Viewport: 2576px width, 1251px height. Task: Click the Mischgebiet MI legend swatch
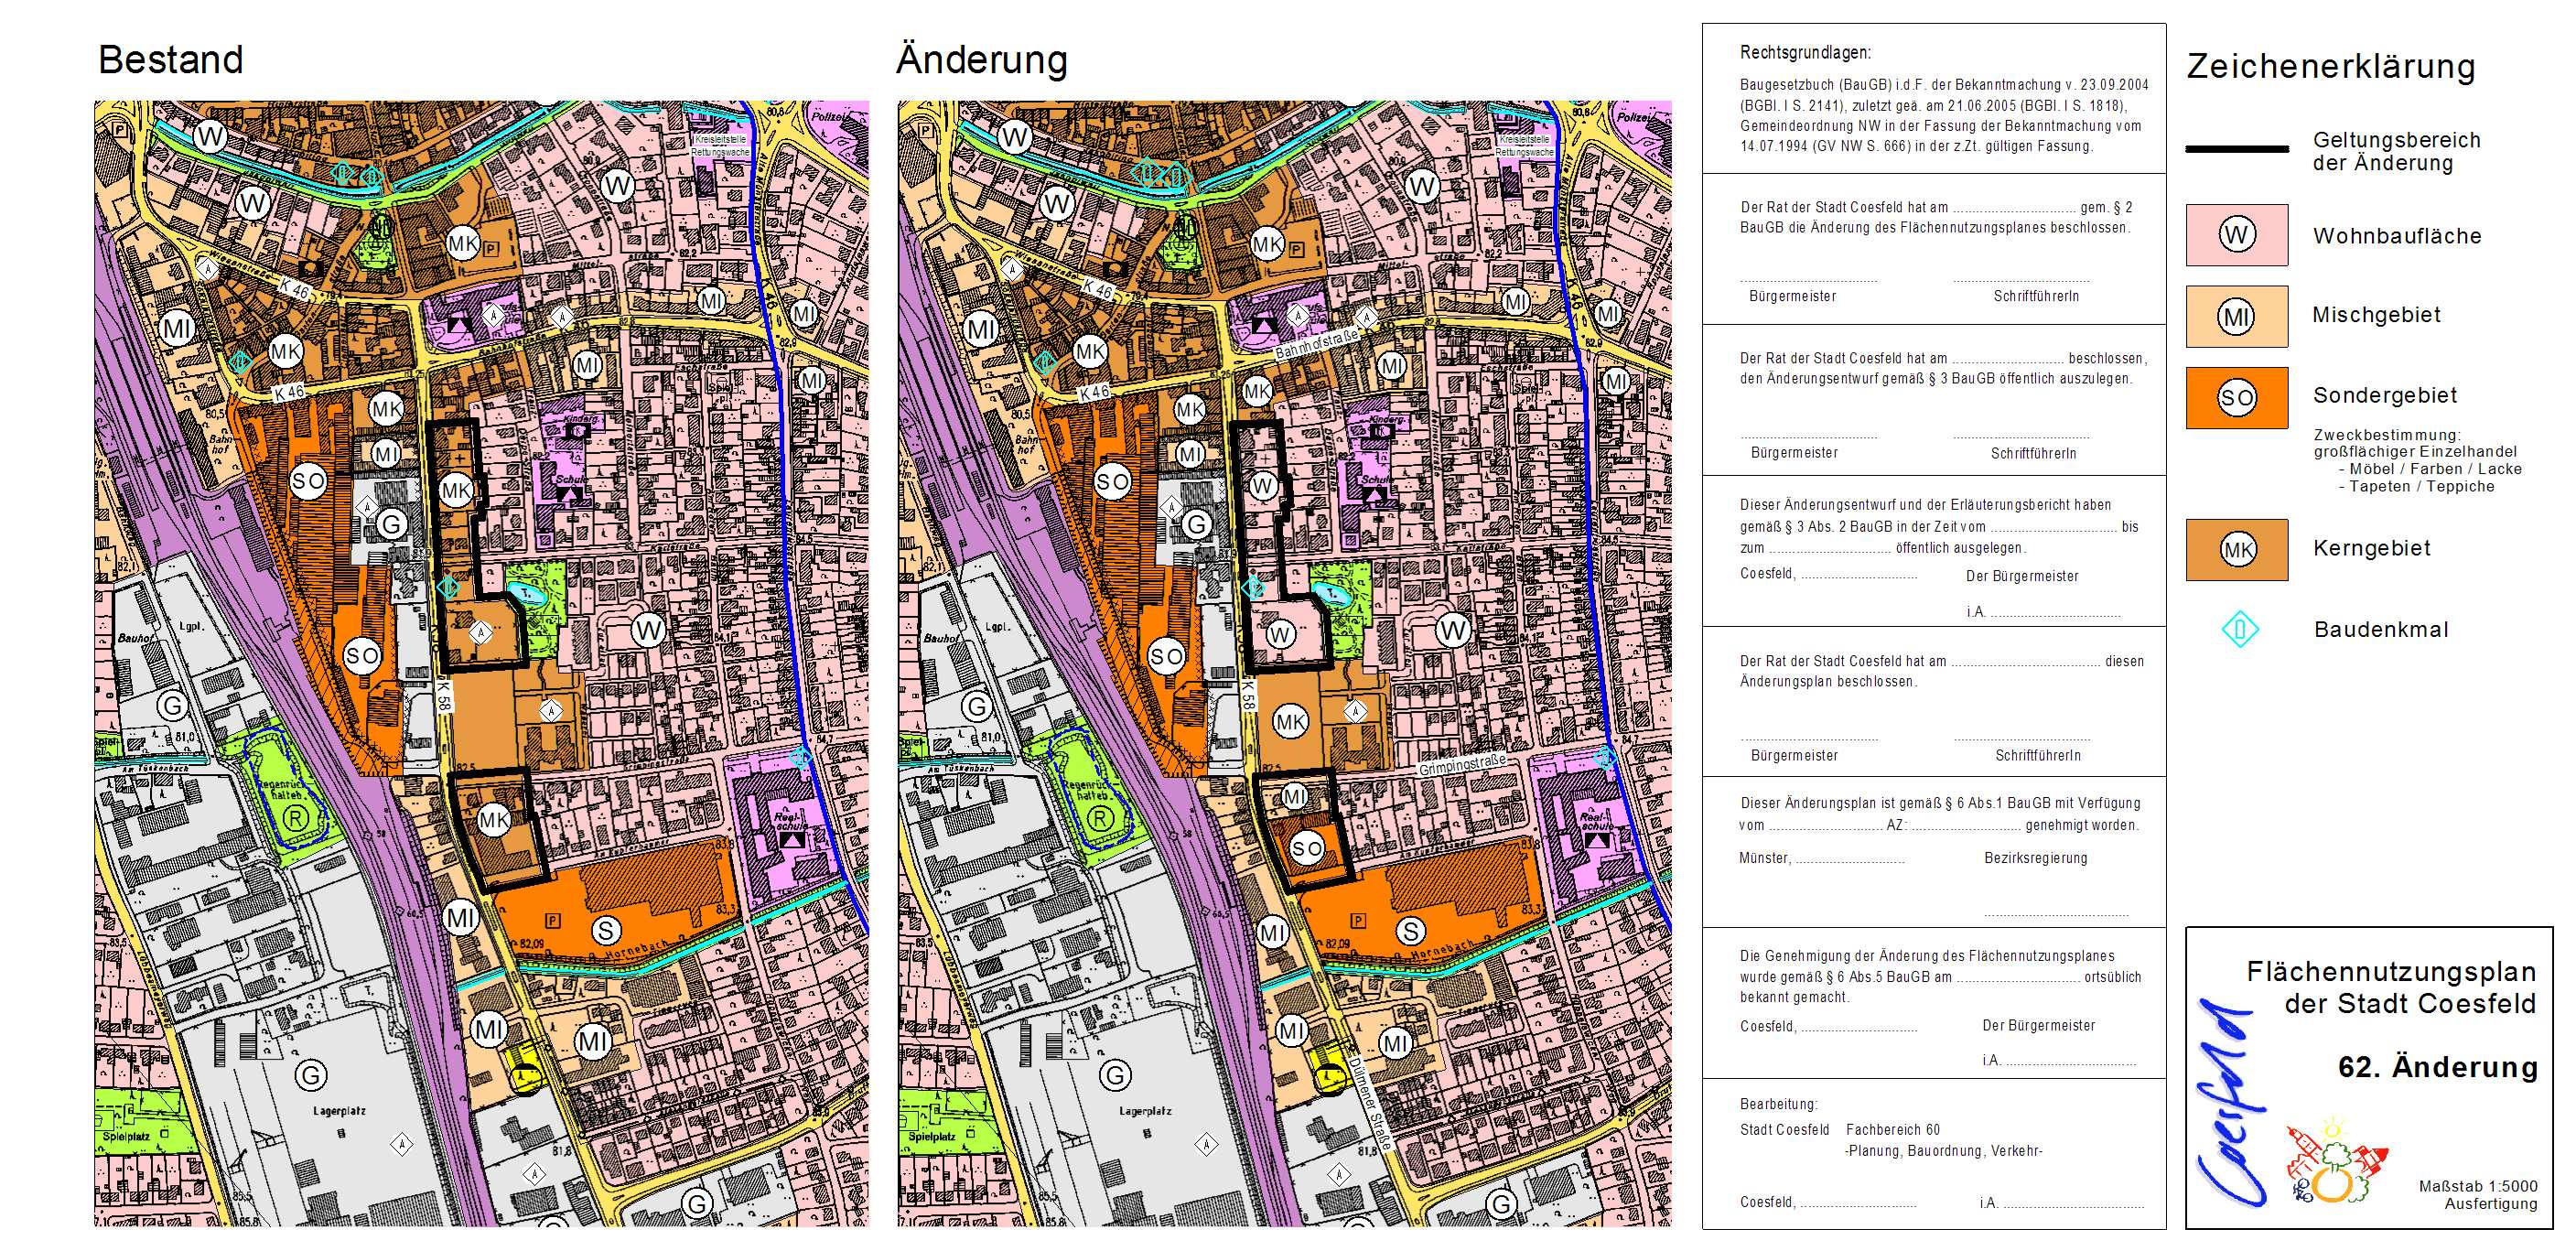pyautogui.click(x=2236, y=317)
